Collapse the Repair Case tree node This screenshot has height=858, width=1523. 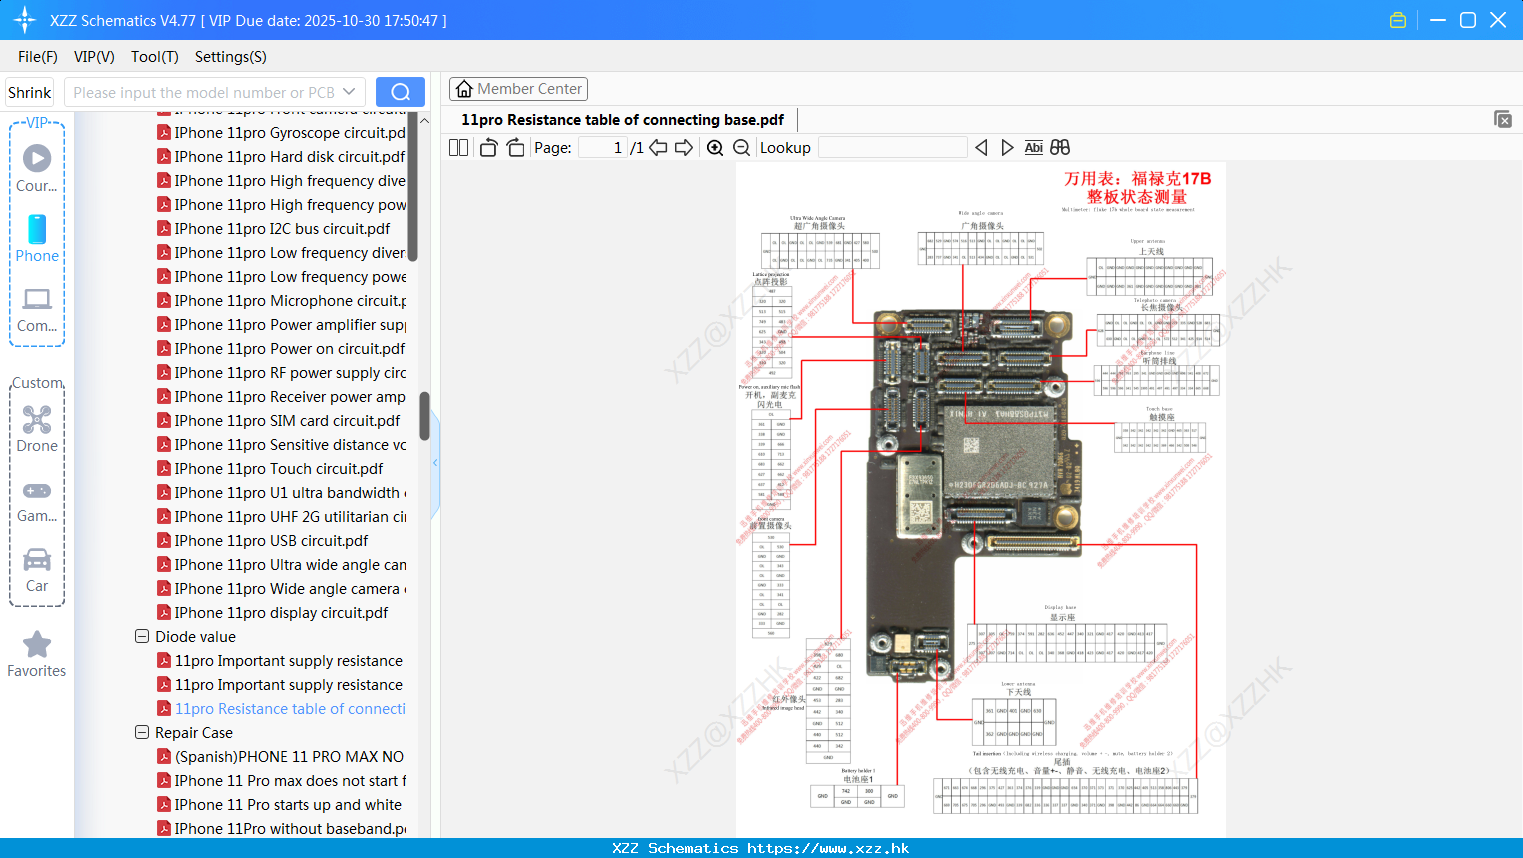coord(142,732)
